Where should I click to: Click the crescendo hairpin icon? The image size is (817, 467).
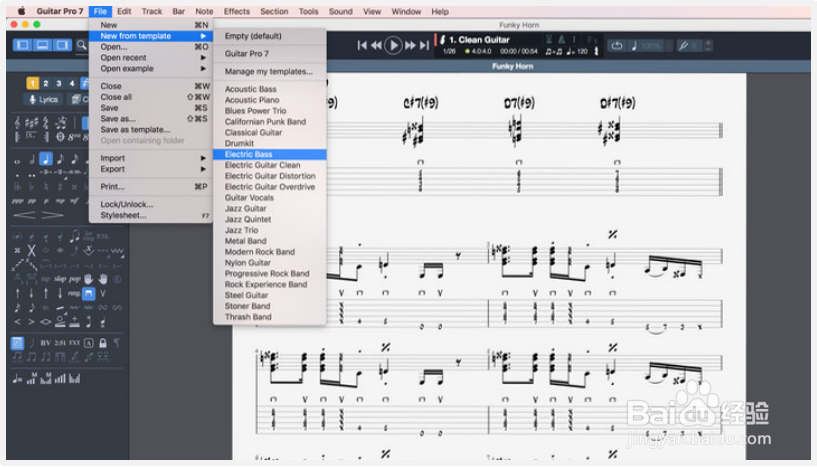24,215
